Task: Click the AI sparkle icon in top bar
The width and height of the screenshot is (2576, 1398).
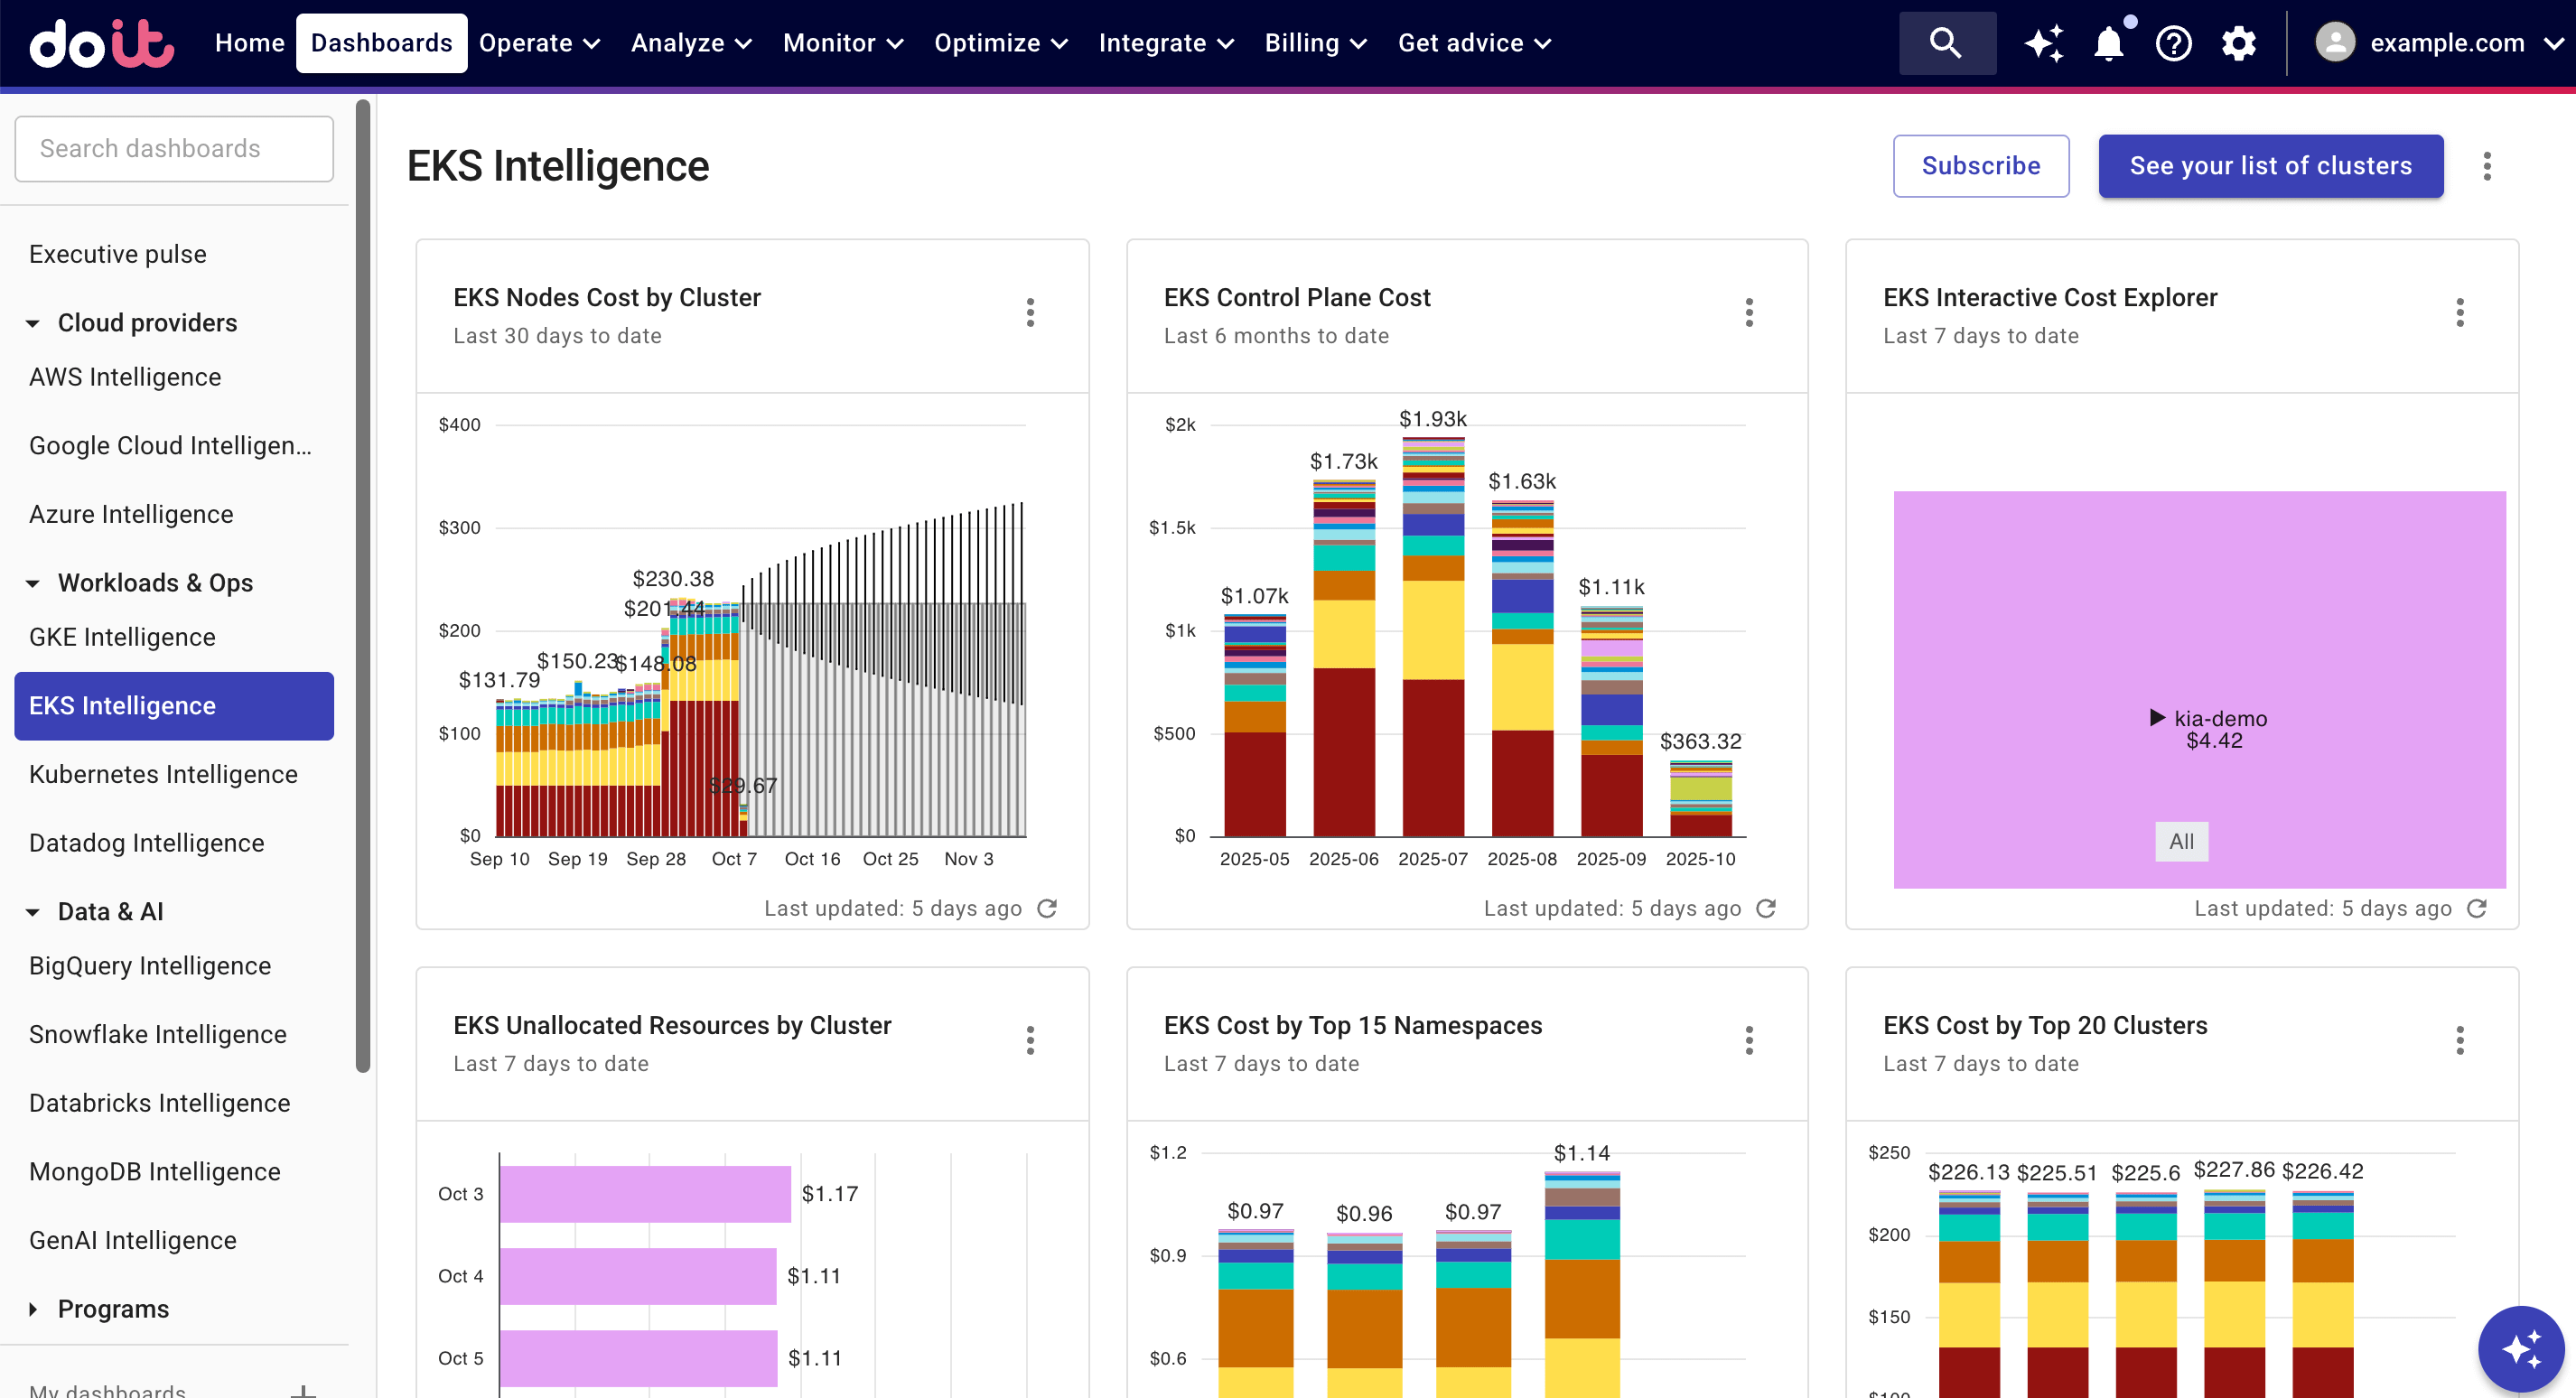Action: pyautogui.click(x=2043, y=43)
